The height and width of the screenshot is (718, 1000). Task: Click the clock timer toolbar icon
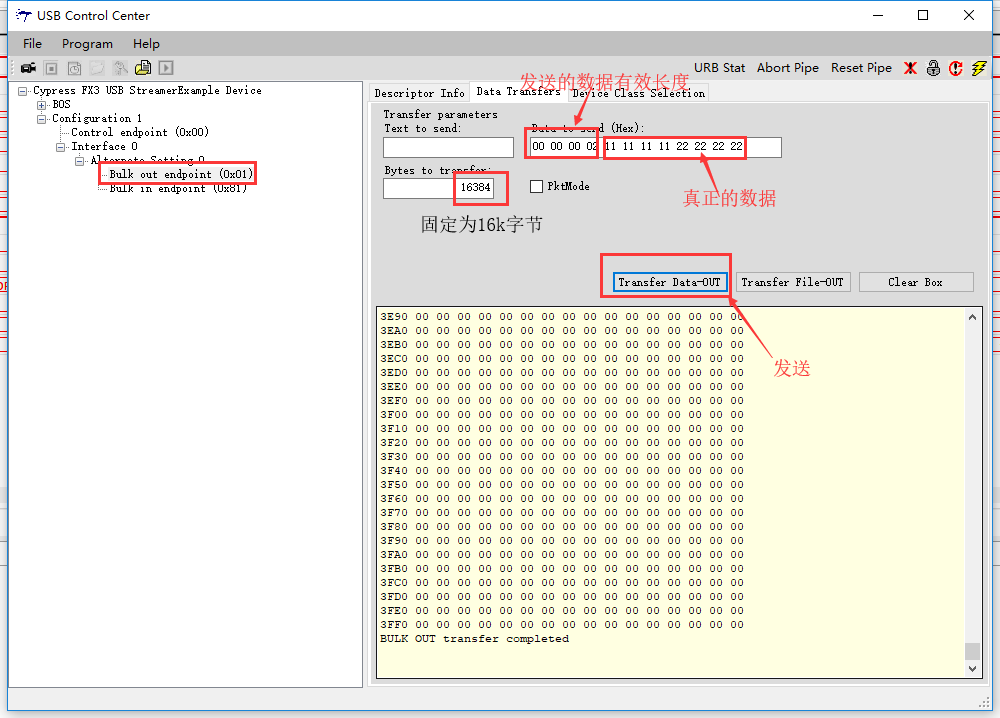click(x=75, y=68)
